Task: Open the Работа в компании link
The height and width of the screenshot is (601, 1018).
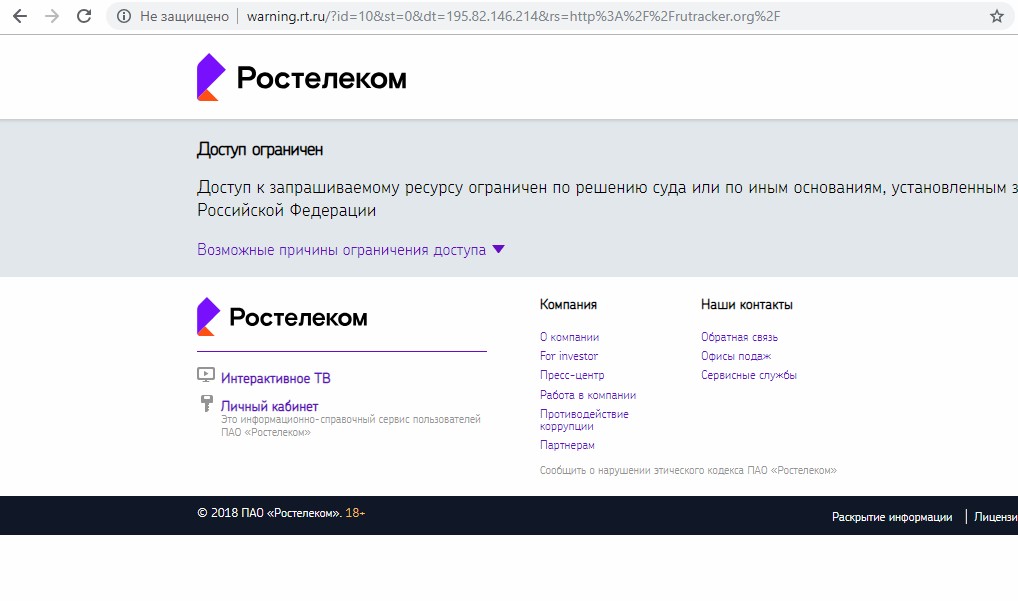Action: pyautogui.click(x=588, y=395)
